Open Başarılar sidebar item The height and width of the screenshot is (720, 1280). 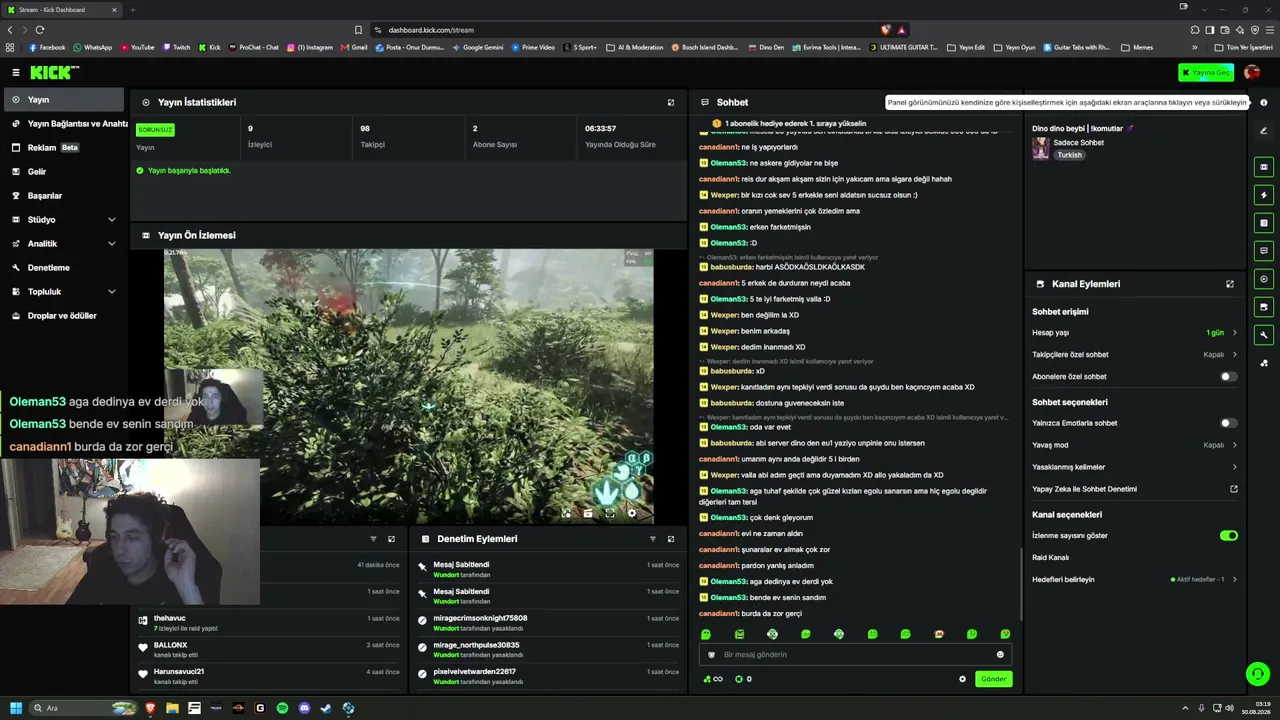click(64, 196)
